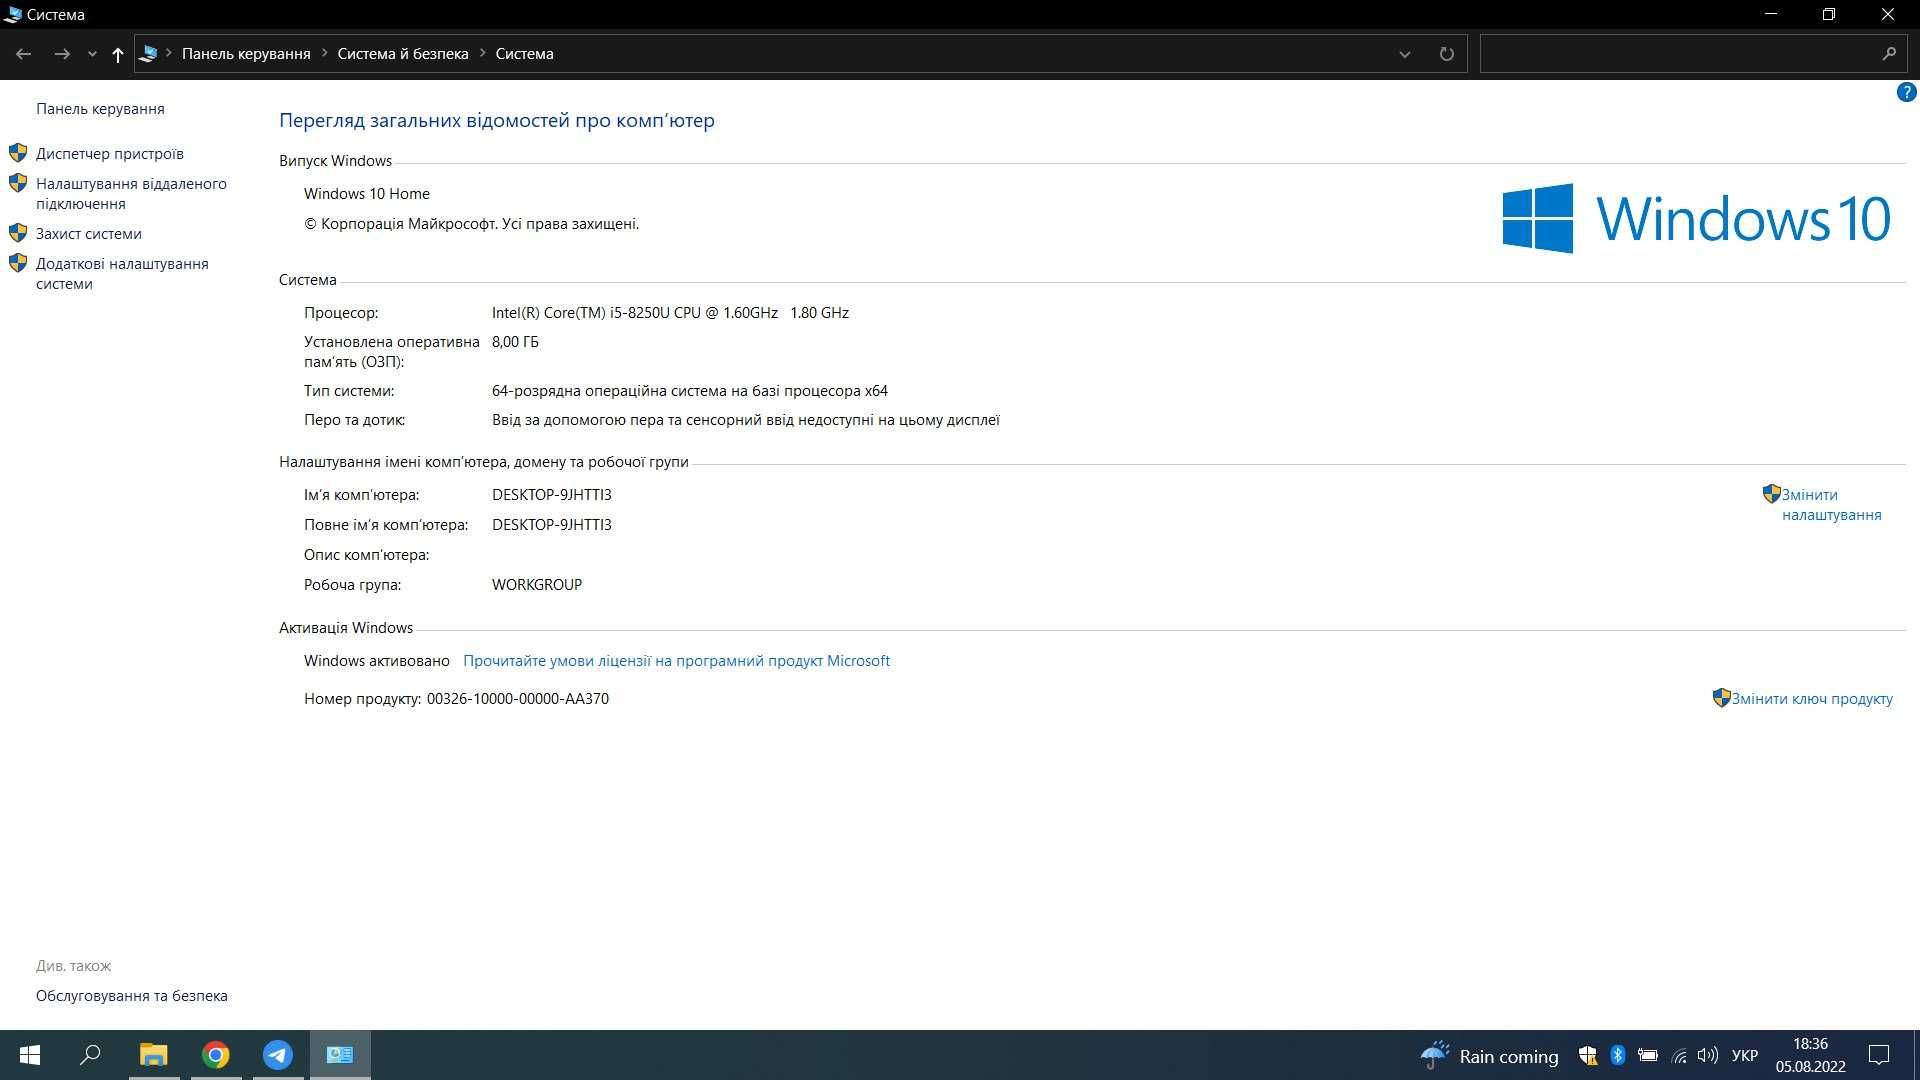Select the 'Система' breadcrumb

click(524, 54)
